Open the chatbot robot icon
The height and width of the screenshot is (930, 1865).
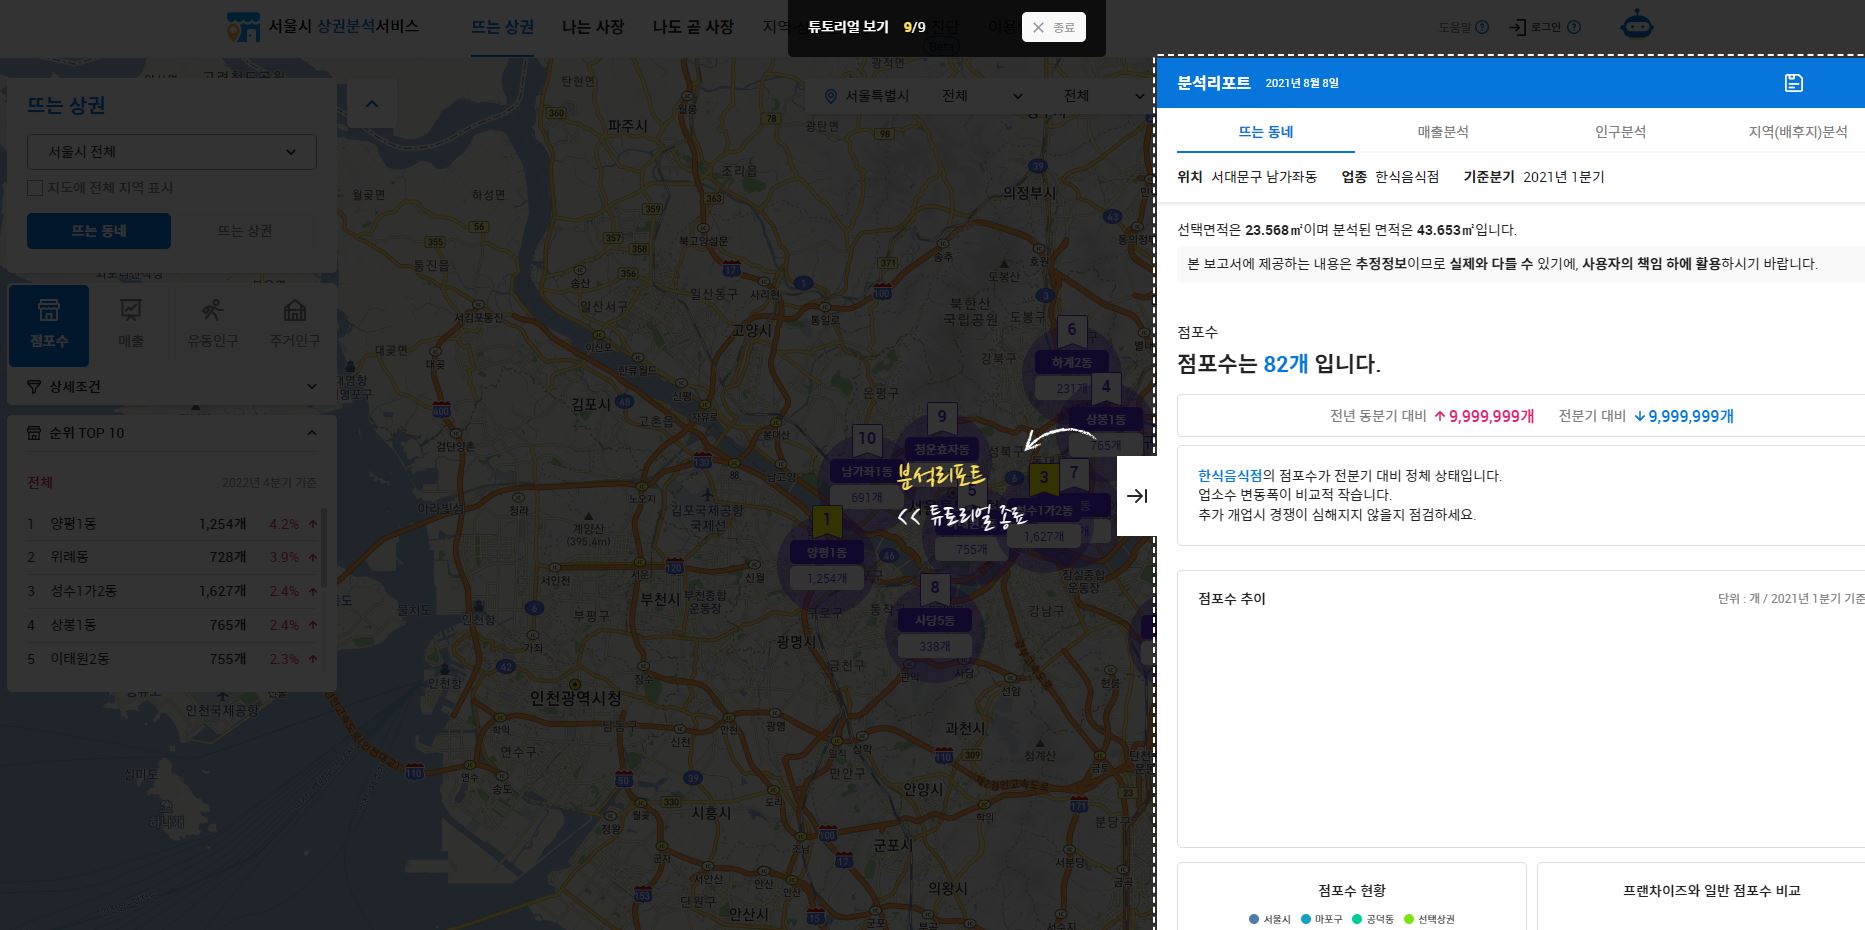(x=1637, y=24)
